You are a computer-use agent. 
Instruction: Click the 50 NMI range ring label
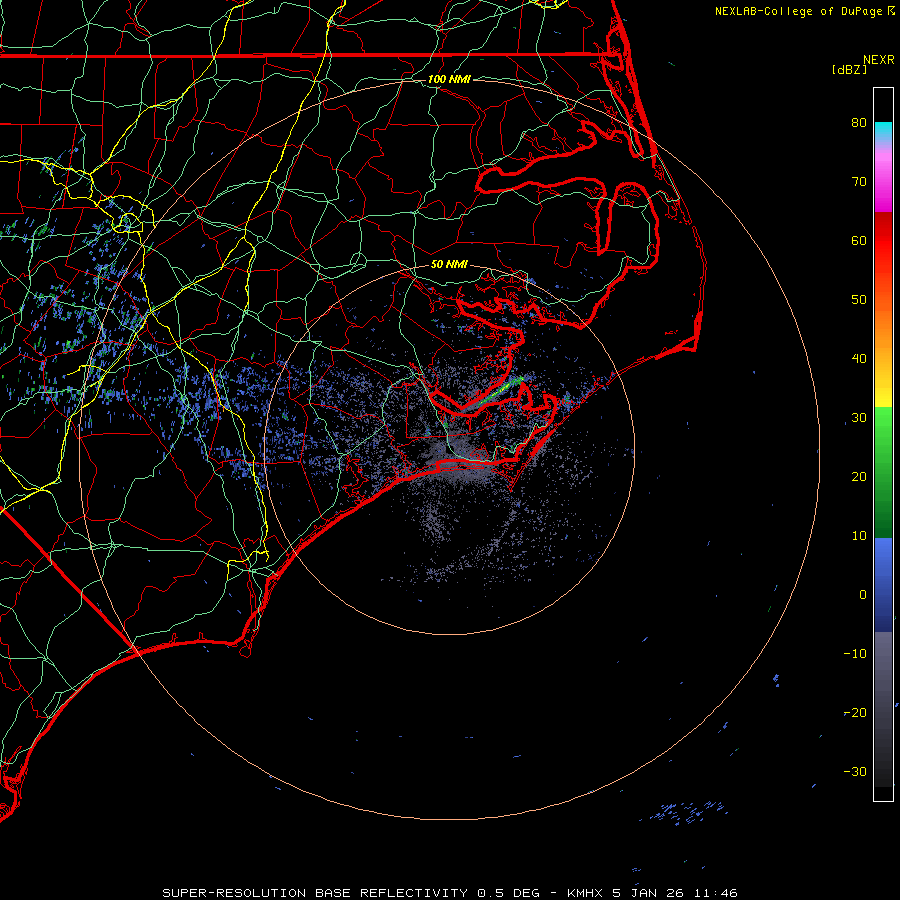click(x=449, y=264)
